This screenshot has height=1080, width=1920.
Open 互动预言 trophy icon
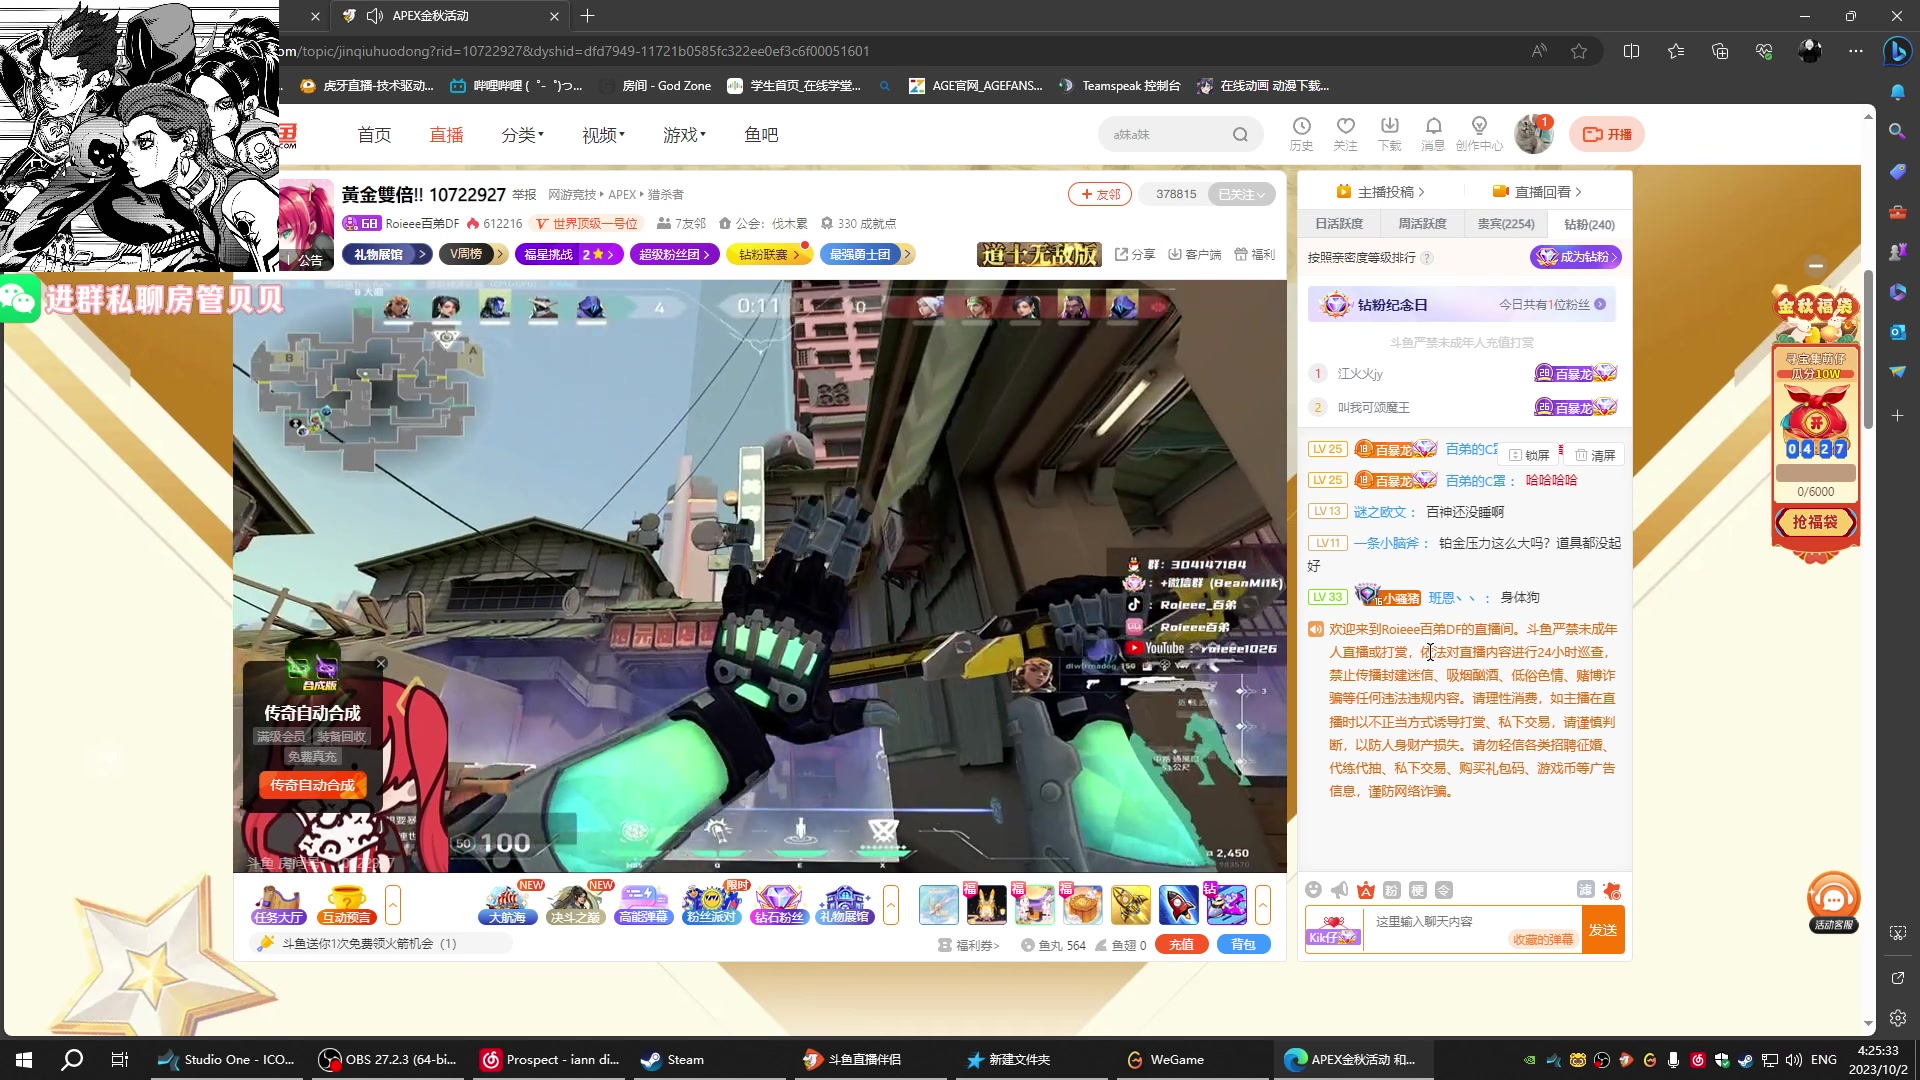346,905
